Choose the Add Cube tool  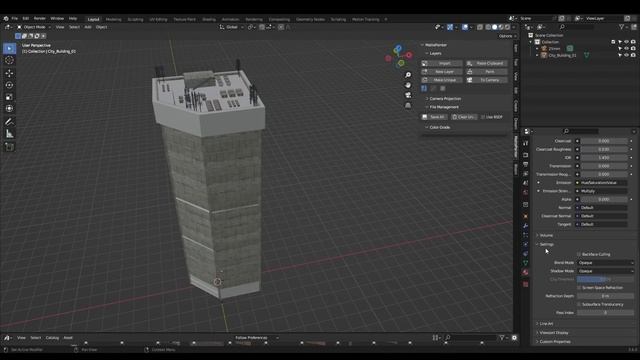point(9,147)
